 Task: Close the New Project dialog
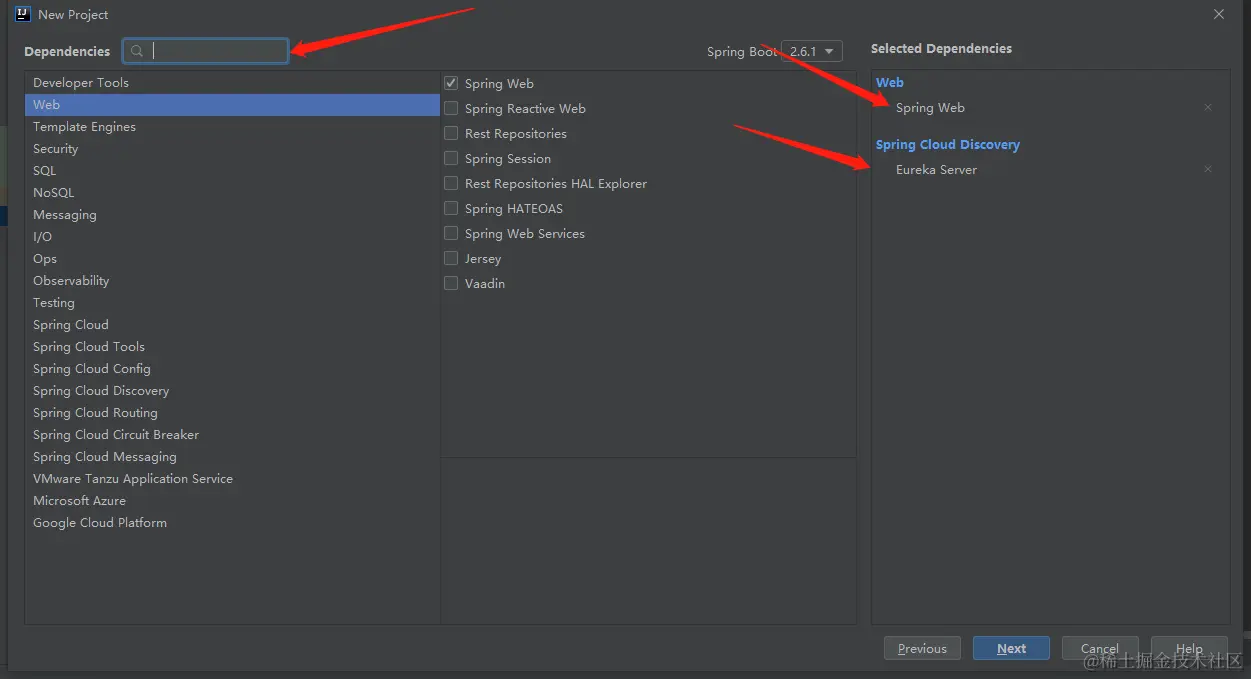point(1218,14)
